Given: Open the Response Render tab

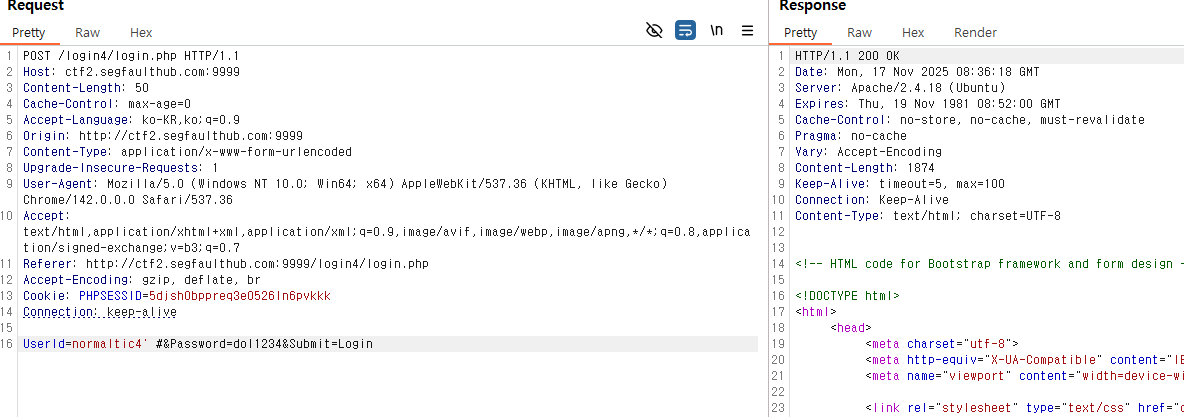Looking at the screenshot, I should pyautogui.click(x=975, y=33).
